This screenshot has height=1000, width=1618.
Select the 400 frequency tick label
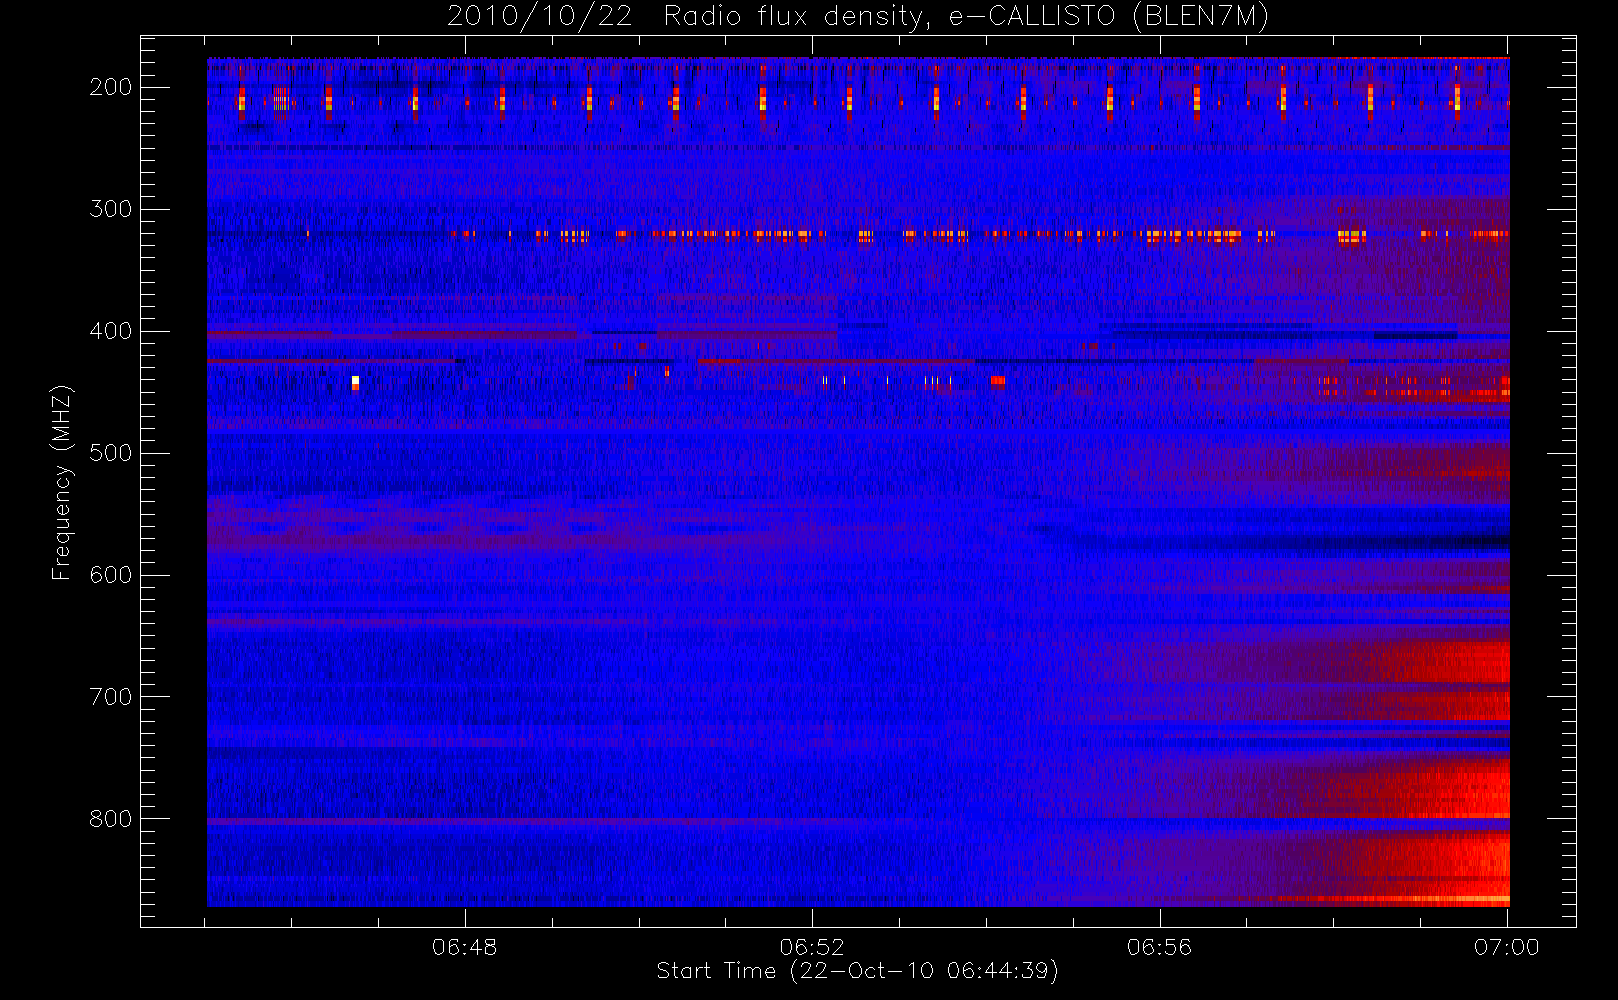(110, 331)
